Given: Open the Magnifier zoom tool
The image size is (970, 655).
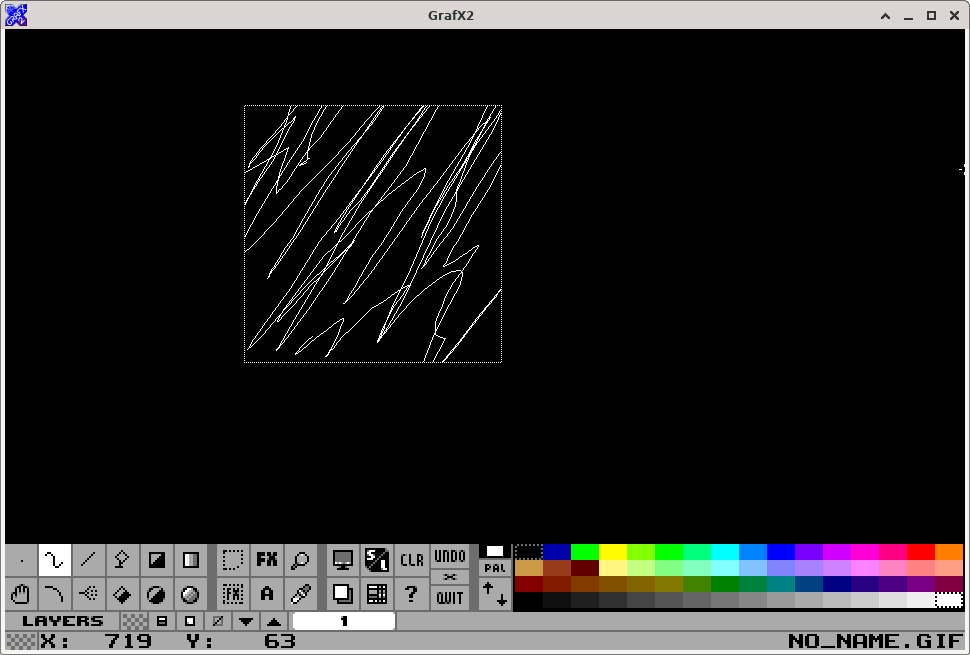Looking at the screenshot, I should [x=301, y=560].
